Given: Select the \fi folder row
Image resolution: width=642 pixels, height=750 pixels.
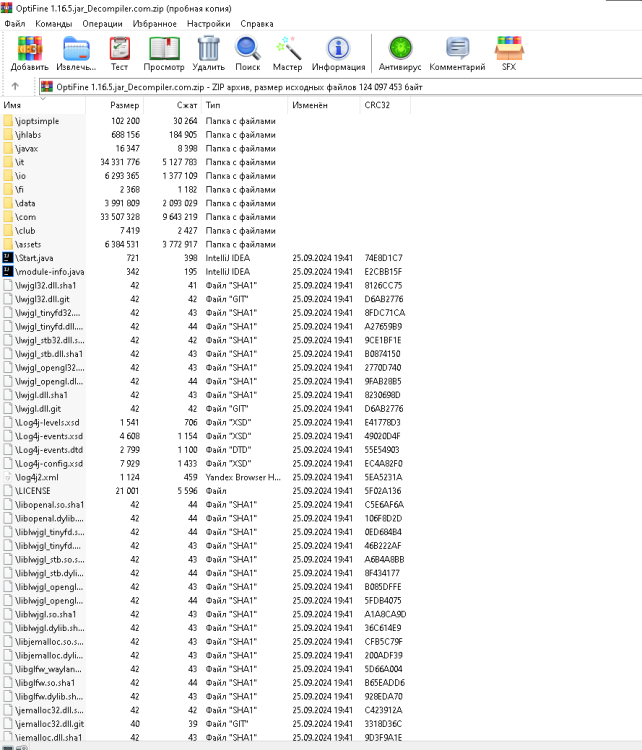Looking at the screenshot, I should coord(205,189).
